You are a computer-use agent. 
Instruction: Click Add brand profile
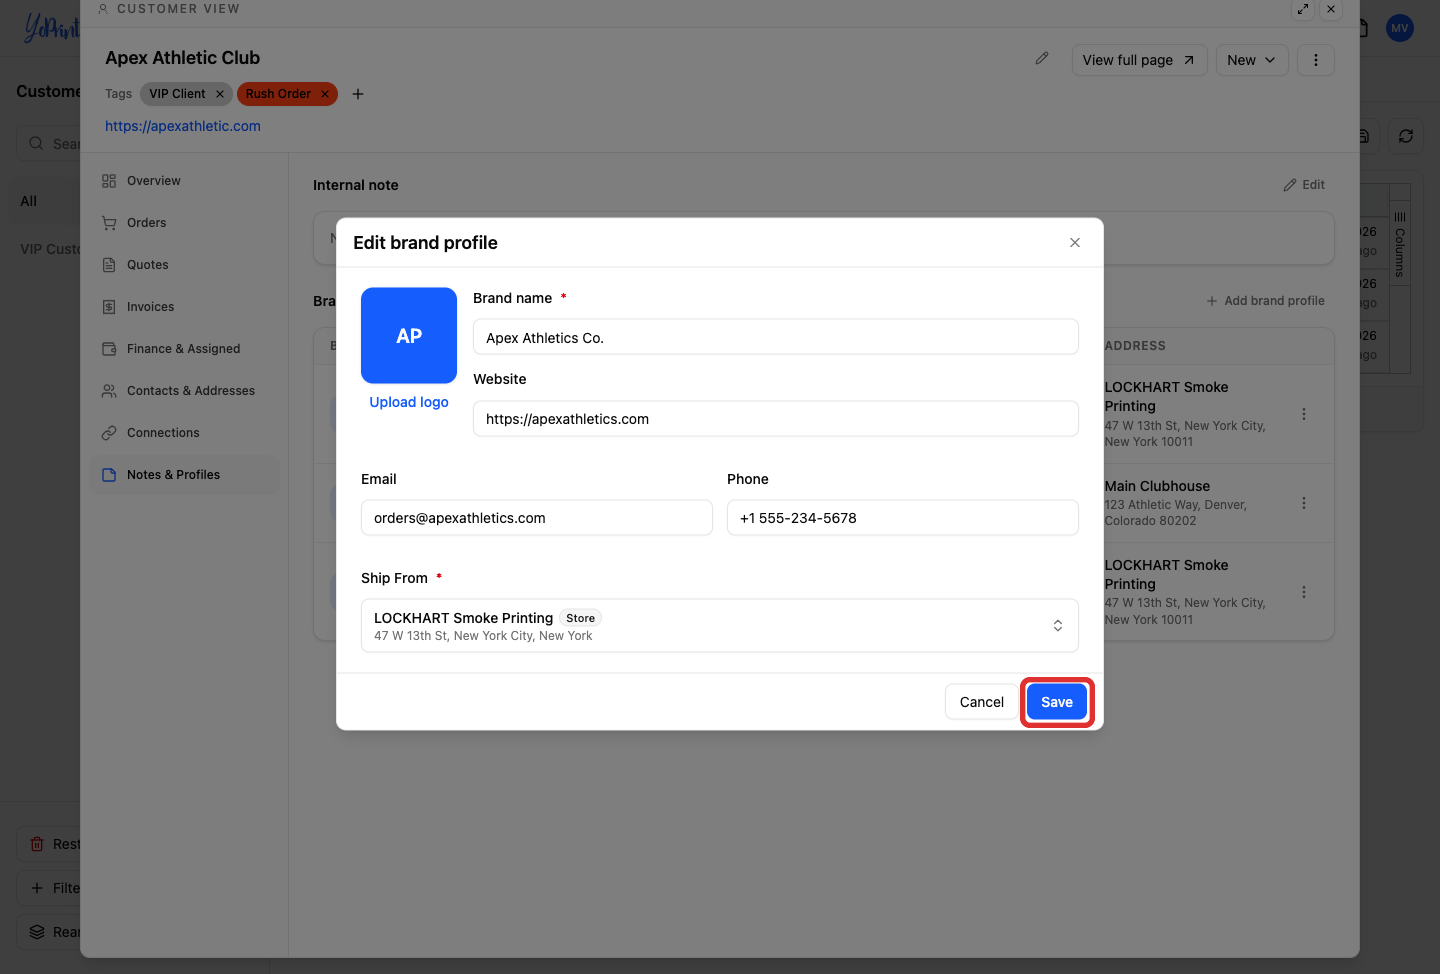coord(1265,301)
